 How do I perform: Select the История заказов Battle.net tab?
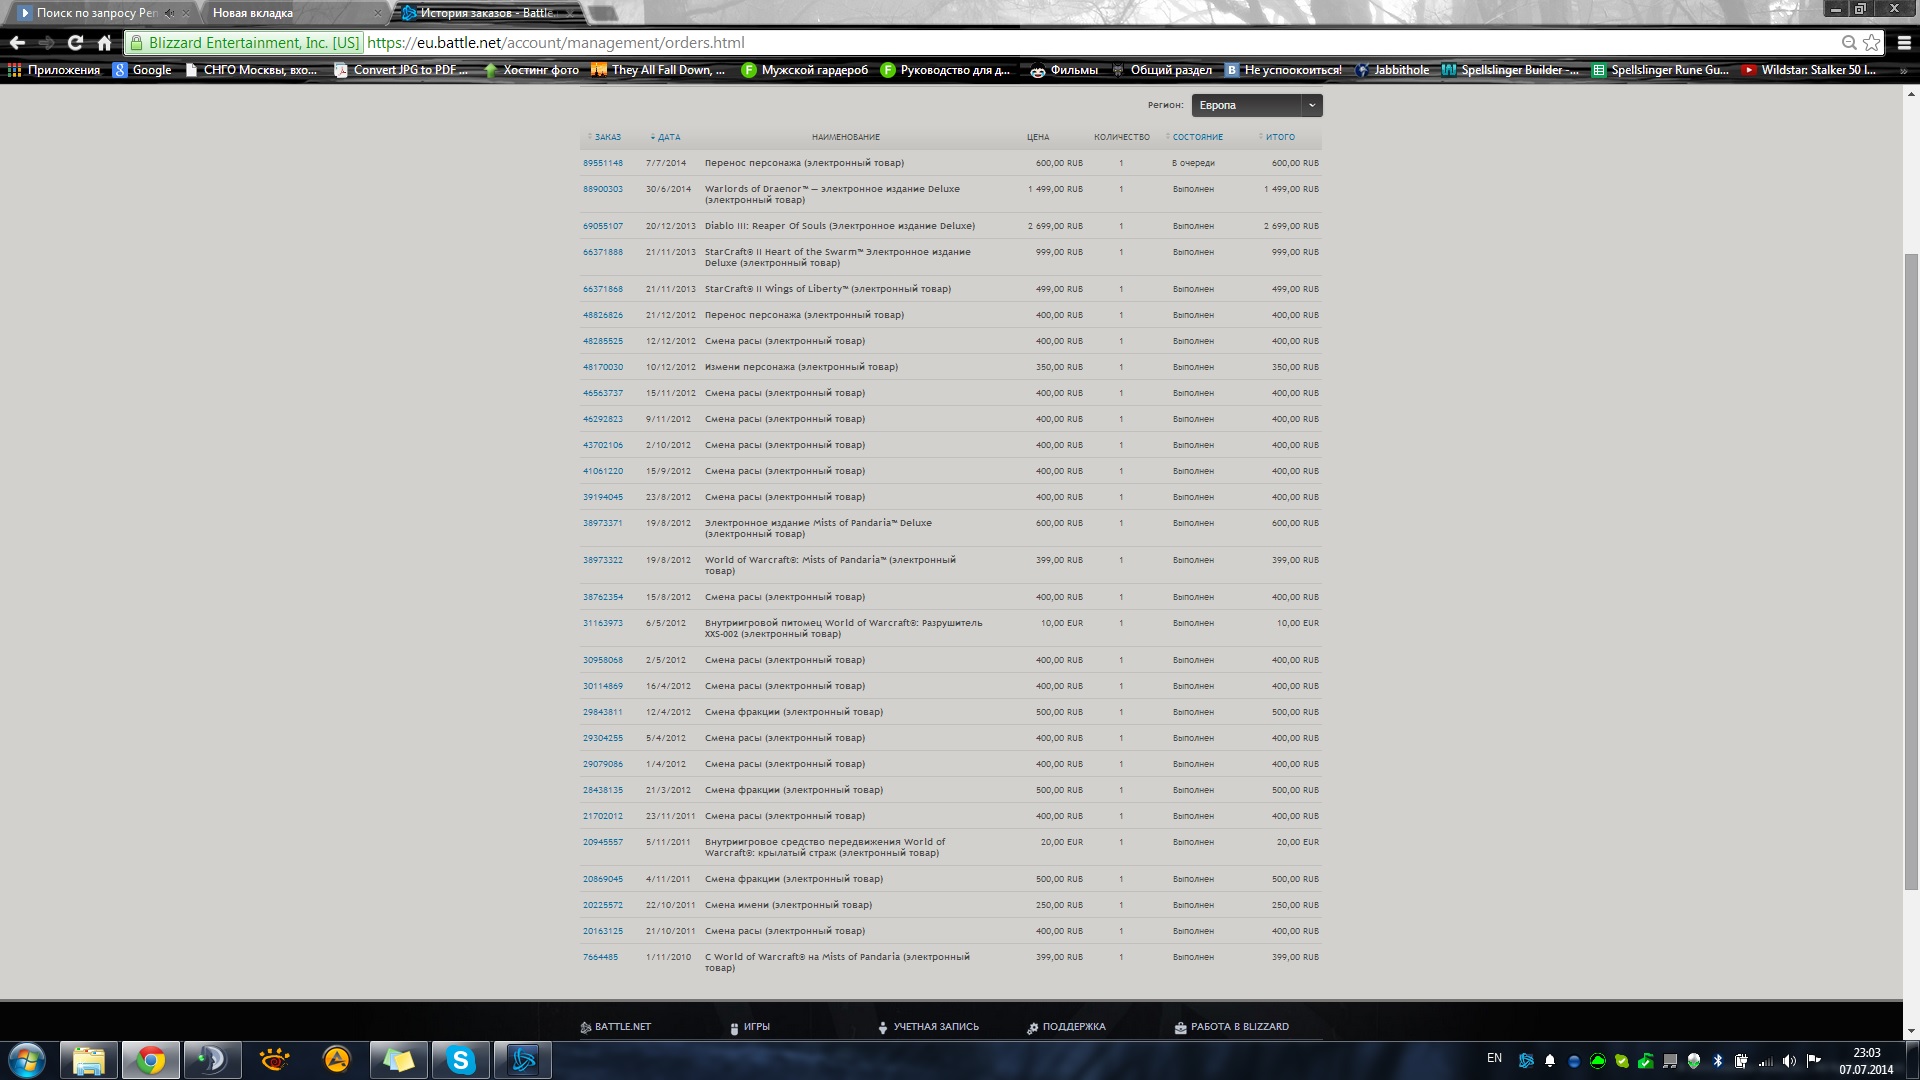pyautogui.click(x=487, y=13)
